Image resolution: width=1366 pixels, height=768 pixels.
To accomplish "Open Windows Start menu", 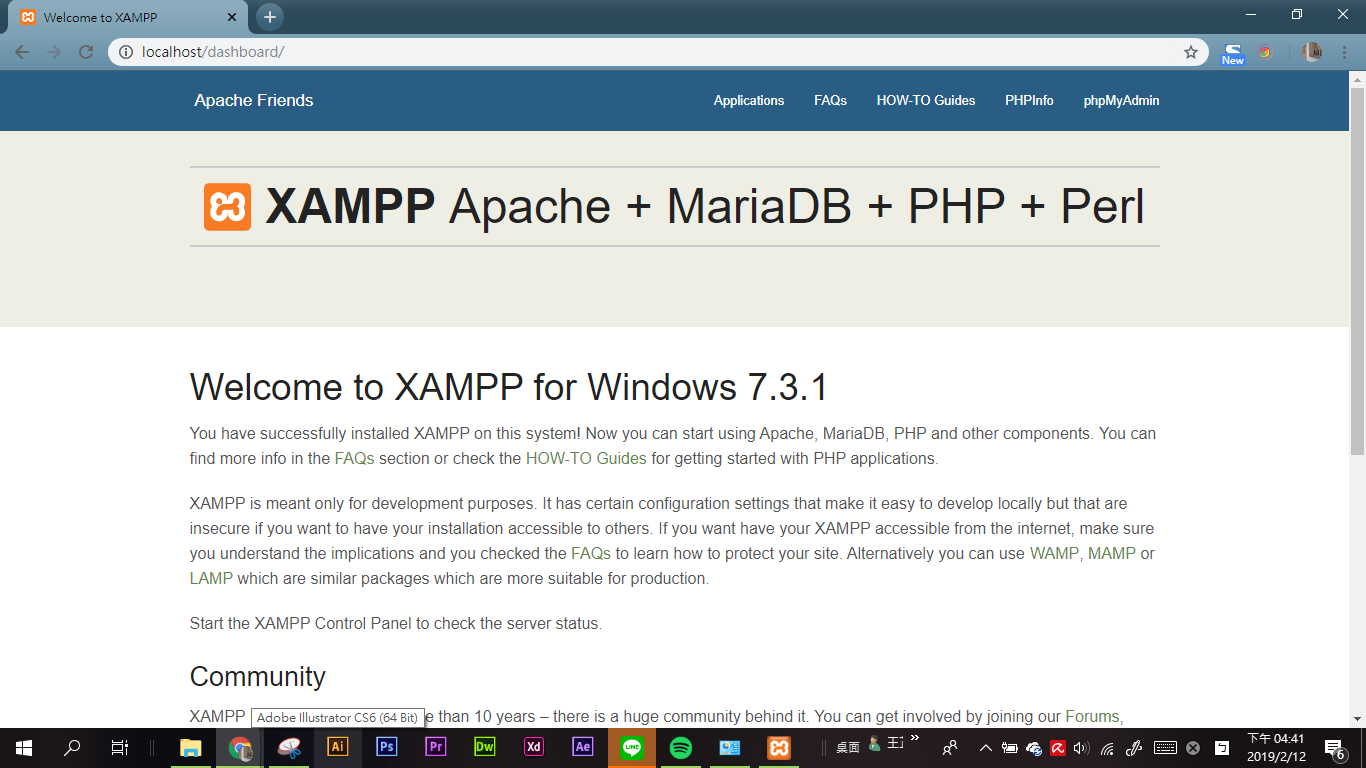I will point(24,747).
